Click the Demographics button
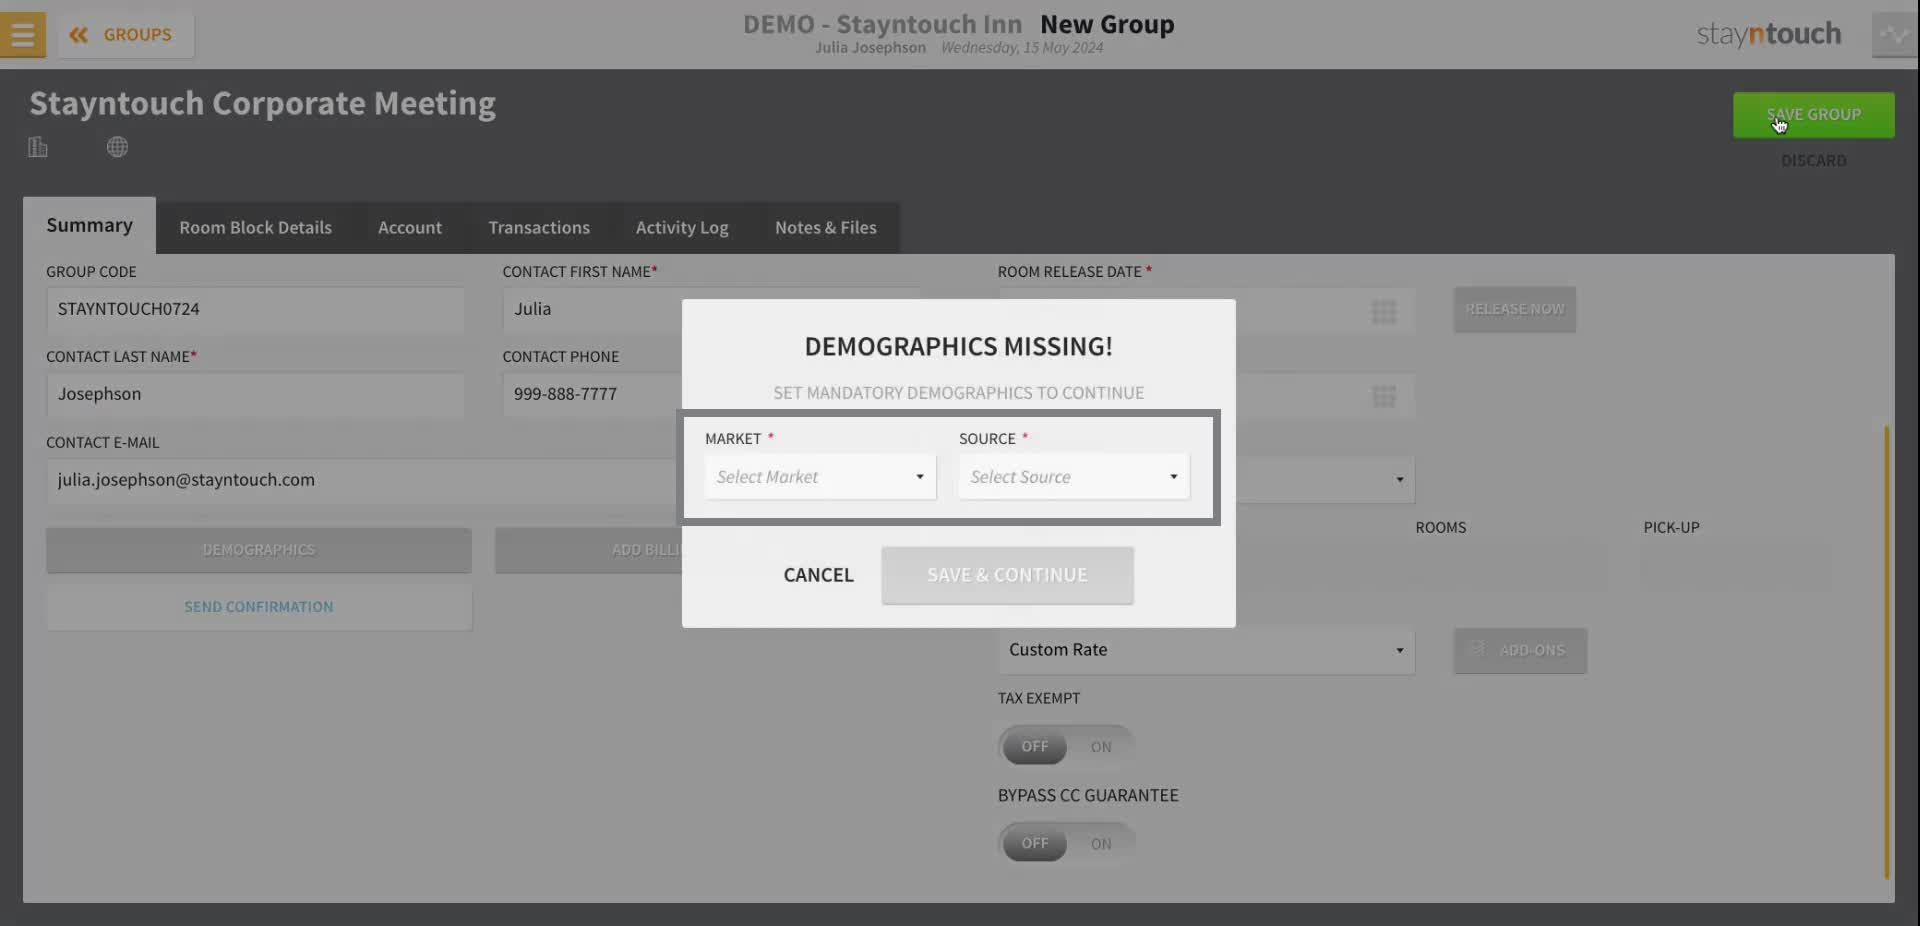This screenshot has height=926, width=1920. (x=259, y=550)
